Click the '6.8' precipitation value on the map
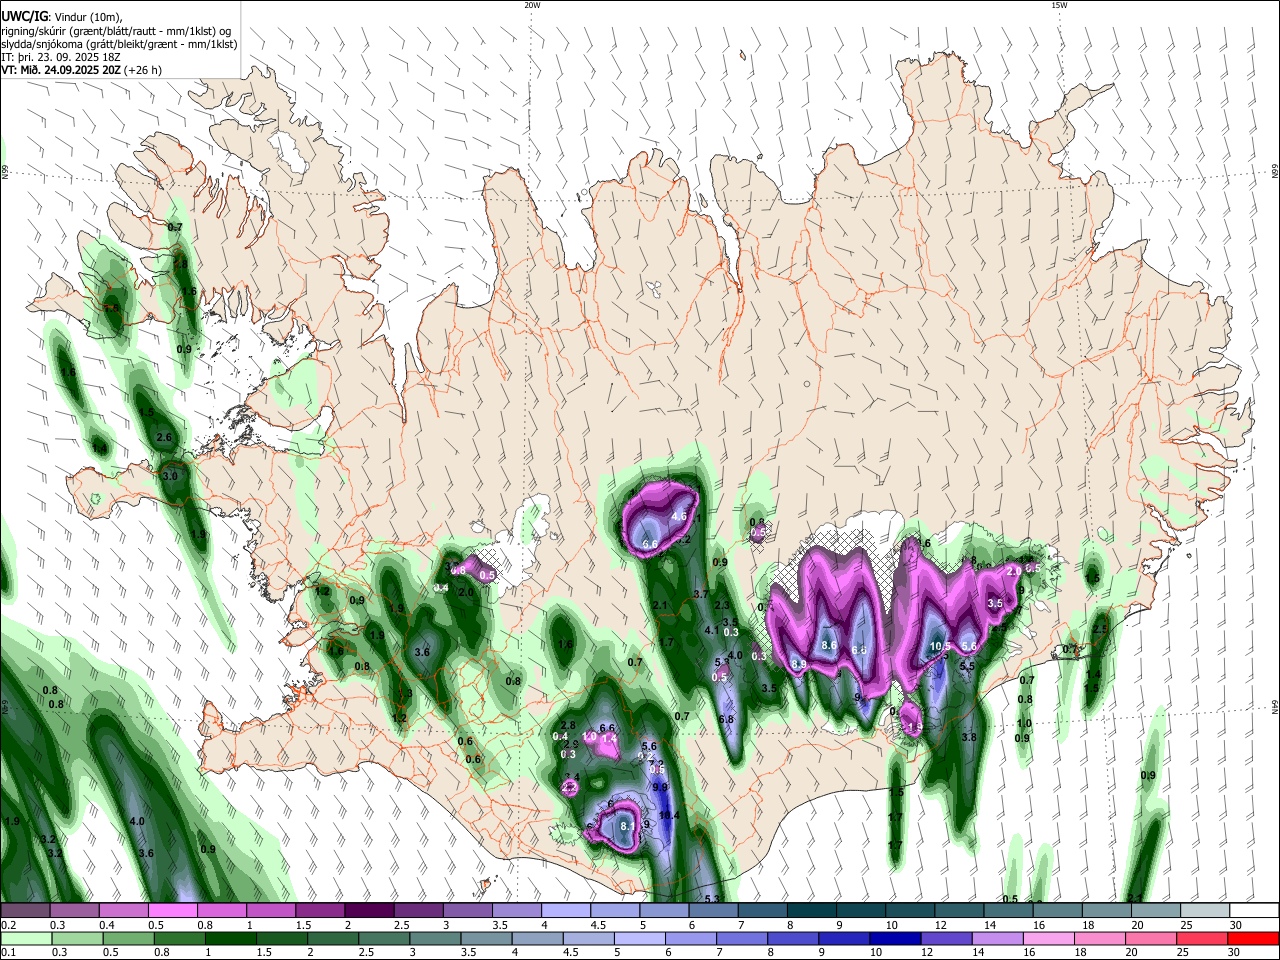This screenshot has height=960, width=1280. click(x=726, y=720)
